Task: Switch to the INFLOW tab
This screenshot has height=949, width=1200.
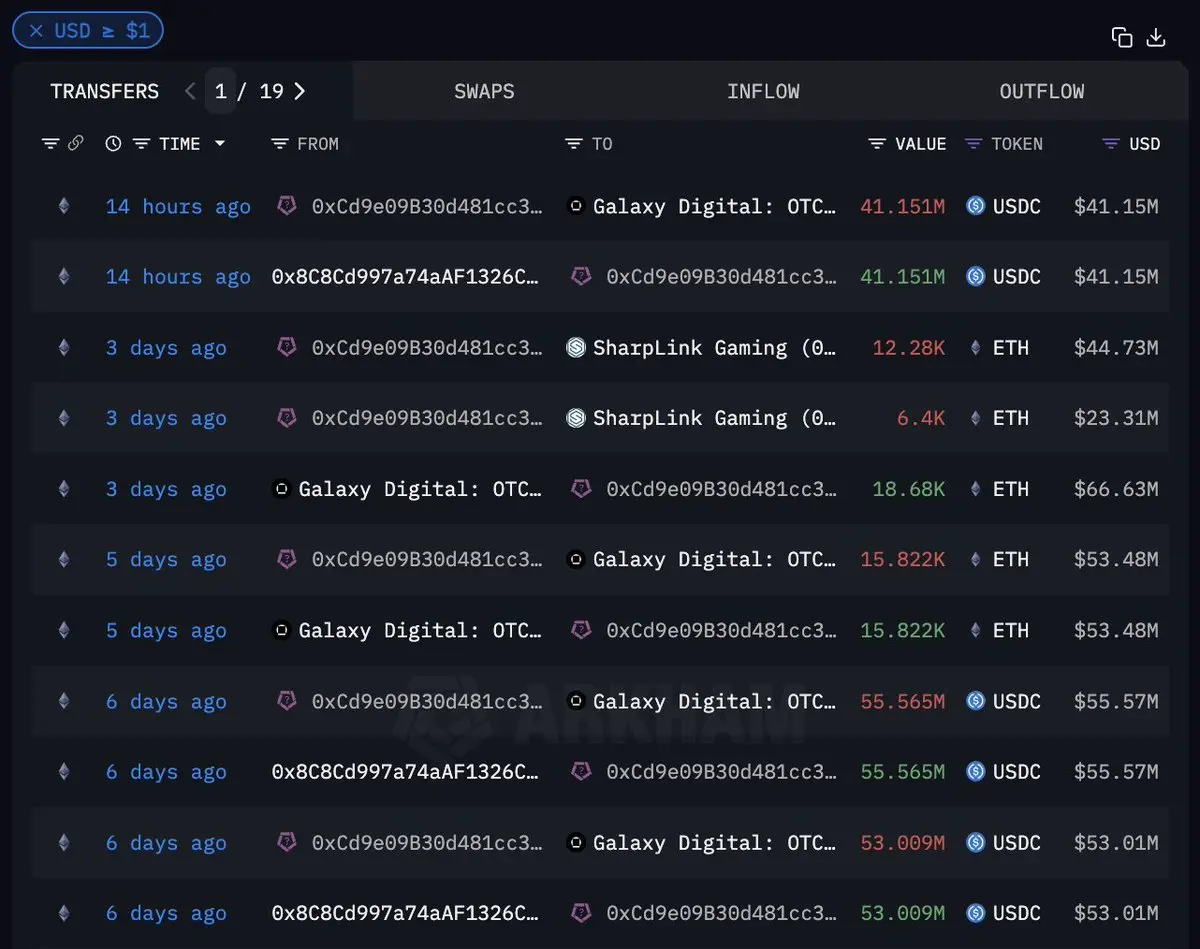Action: pos(763,91)
